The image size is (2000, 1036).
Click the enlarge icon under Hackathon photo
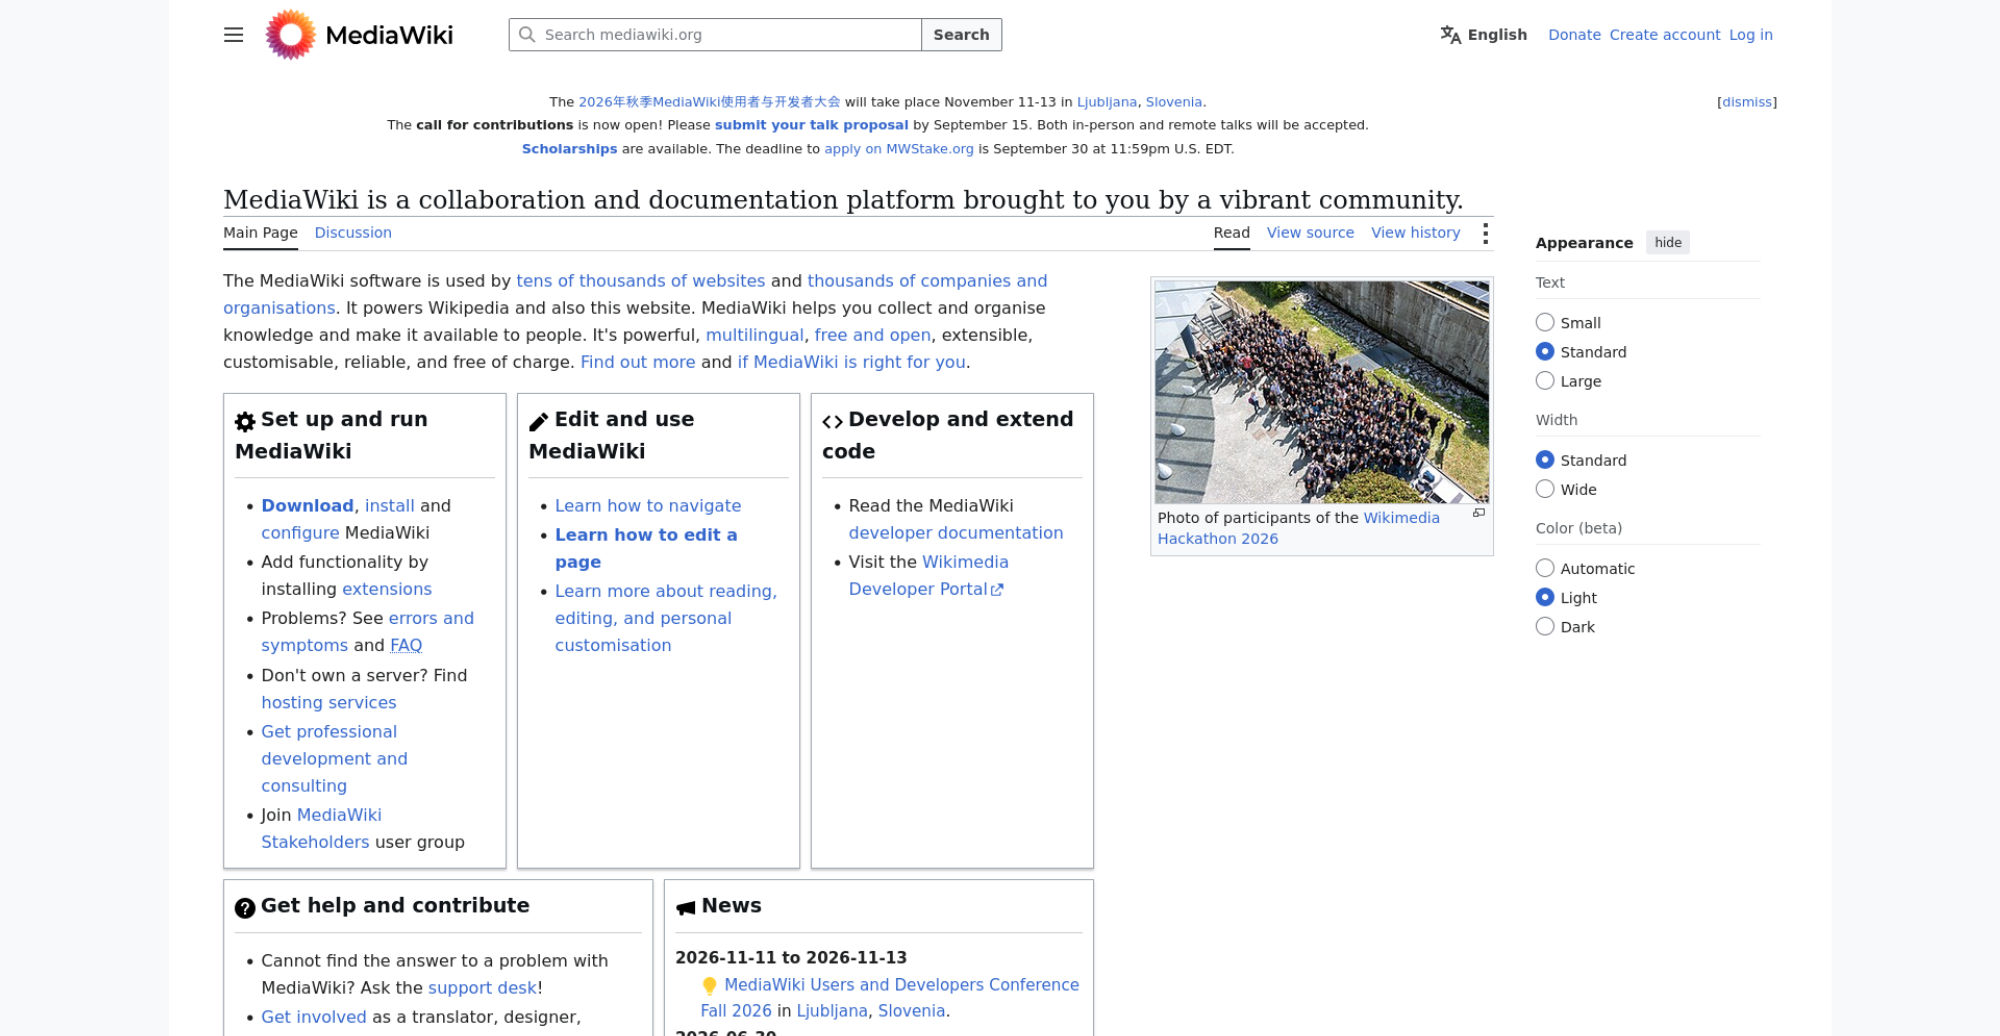click(x=1478, y=513)
